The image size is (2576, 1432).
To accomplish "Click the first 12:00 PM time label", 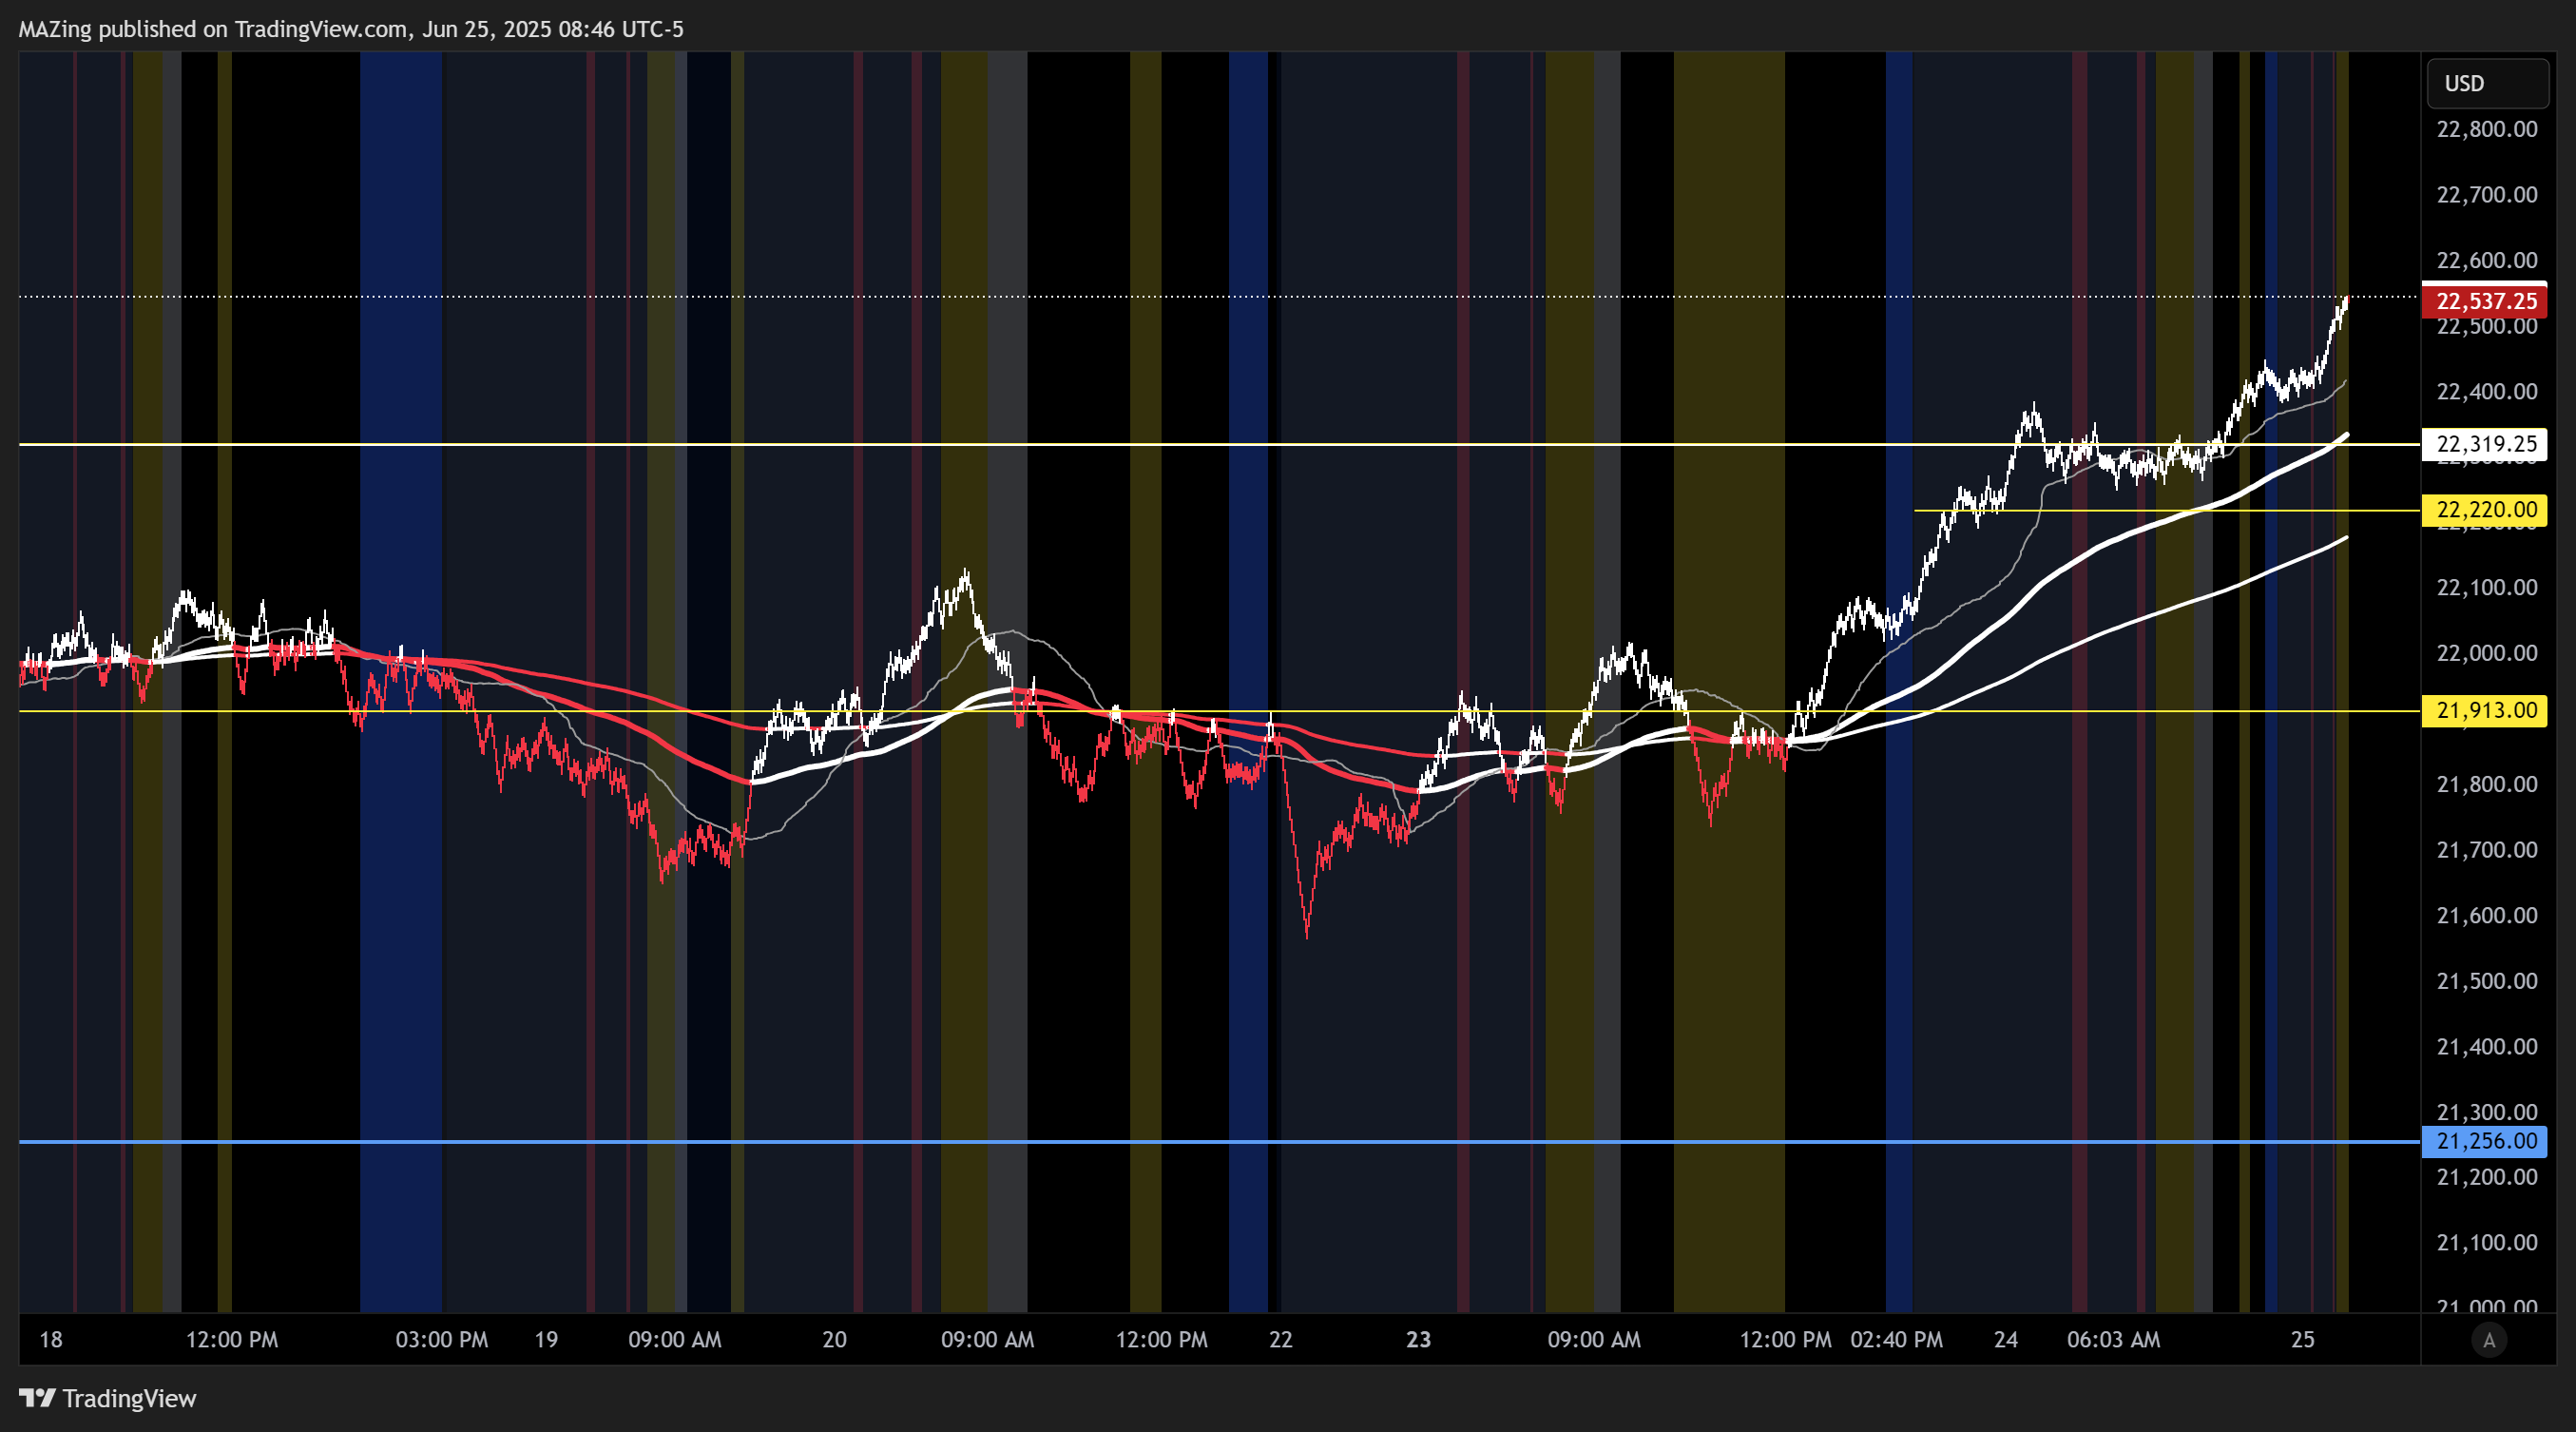I will pos(232,1340).
